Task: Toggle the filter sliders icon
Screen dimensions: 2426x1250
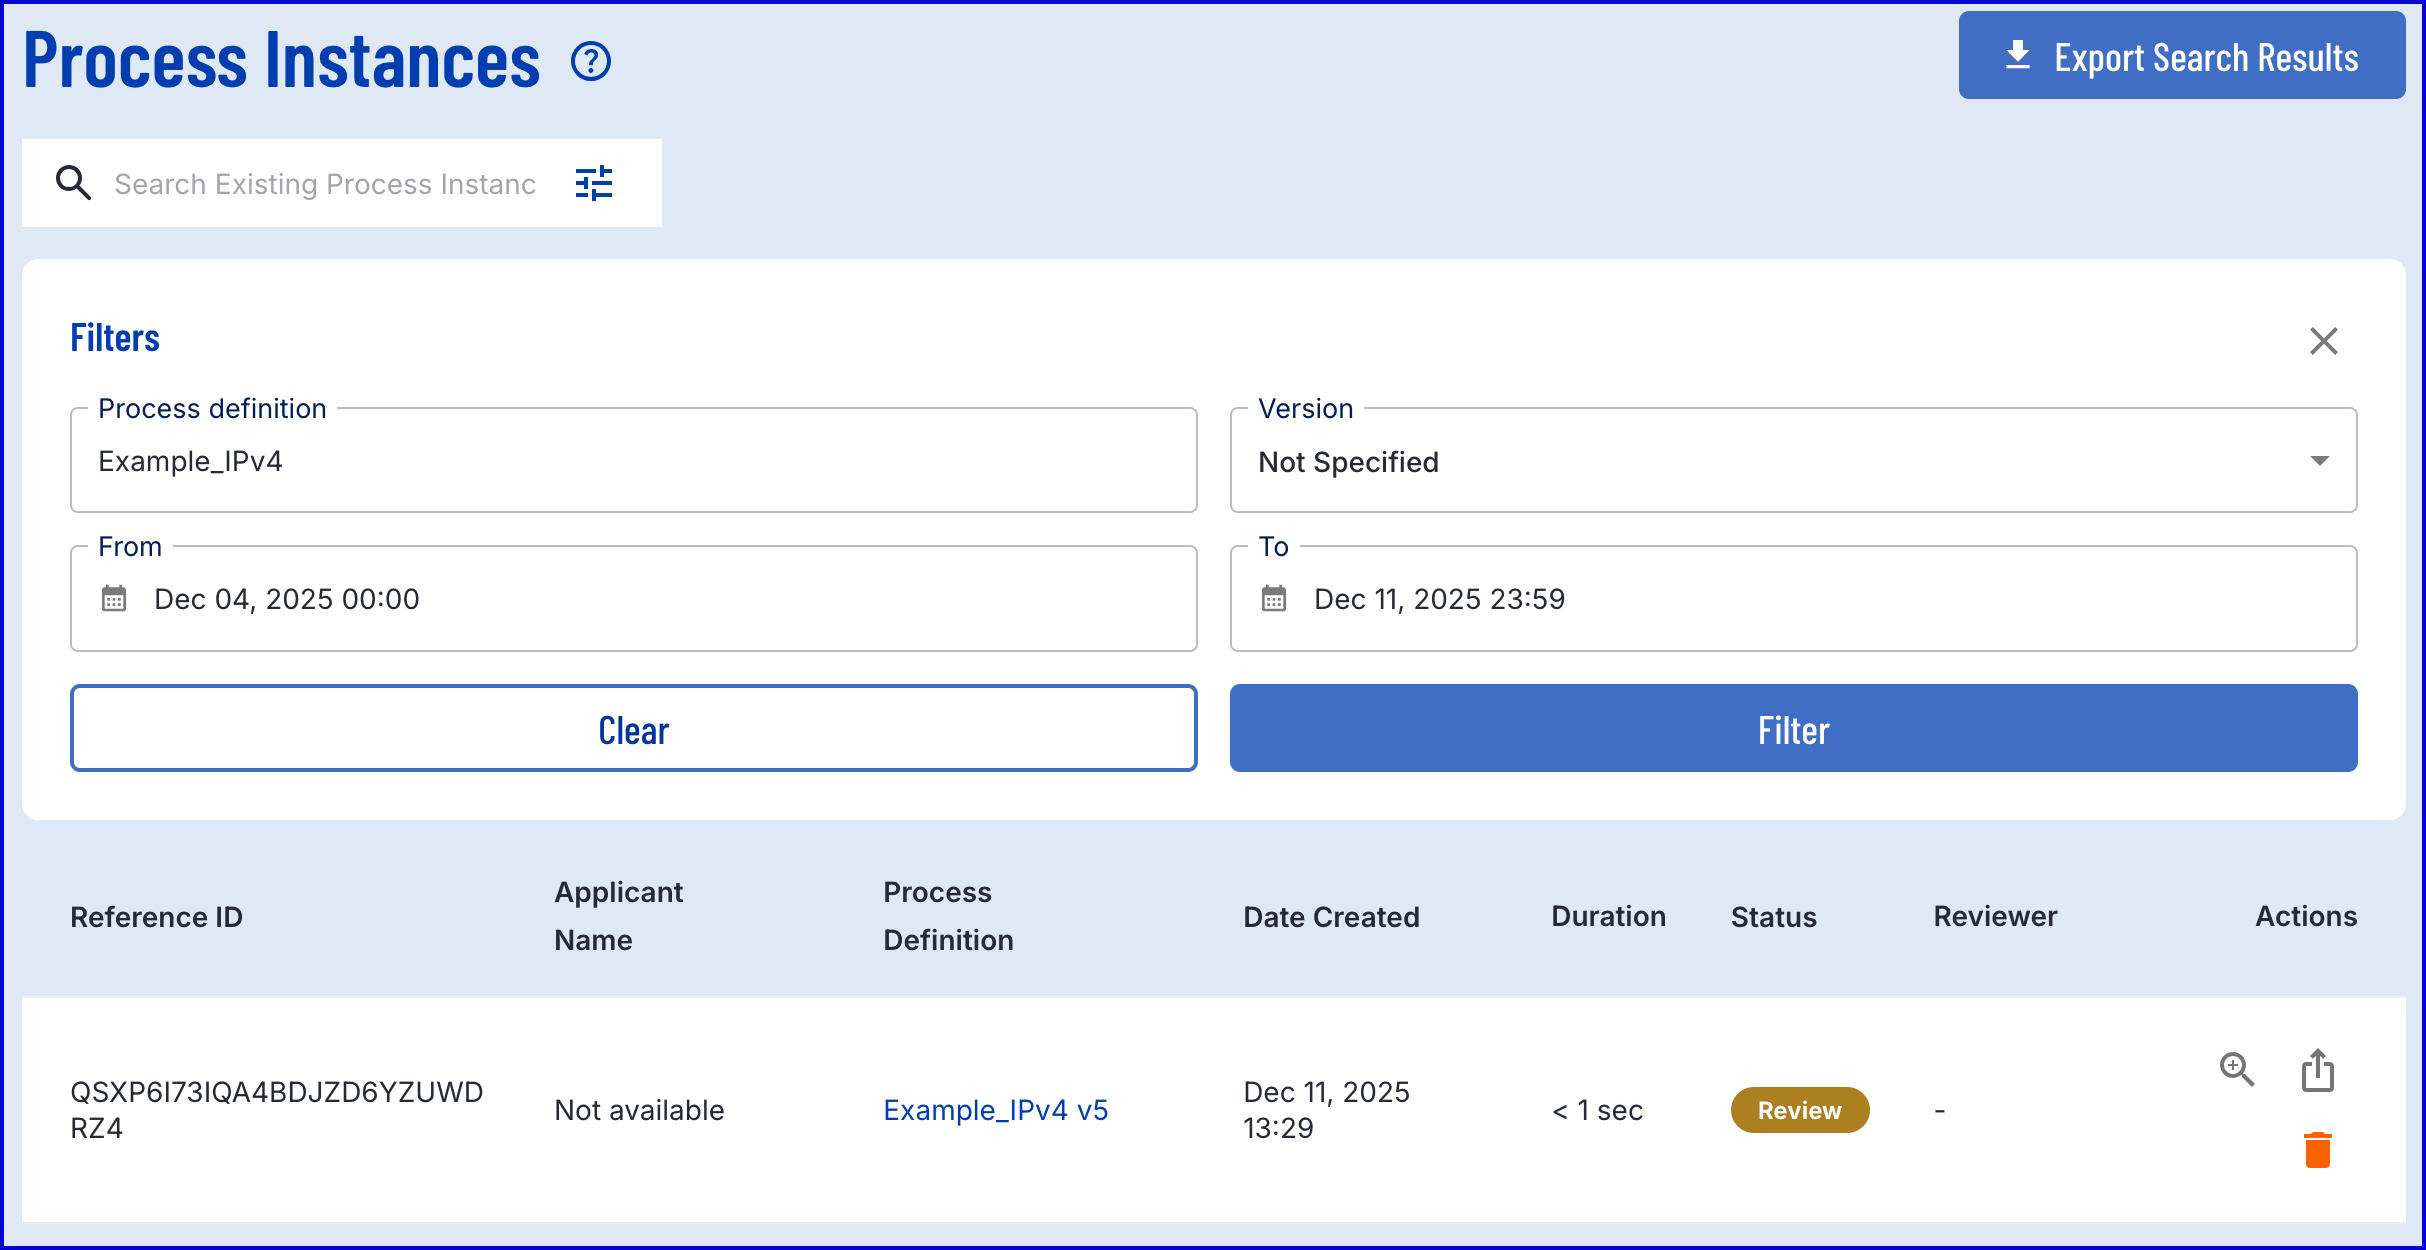Action: coord(594,183)
